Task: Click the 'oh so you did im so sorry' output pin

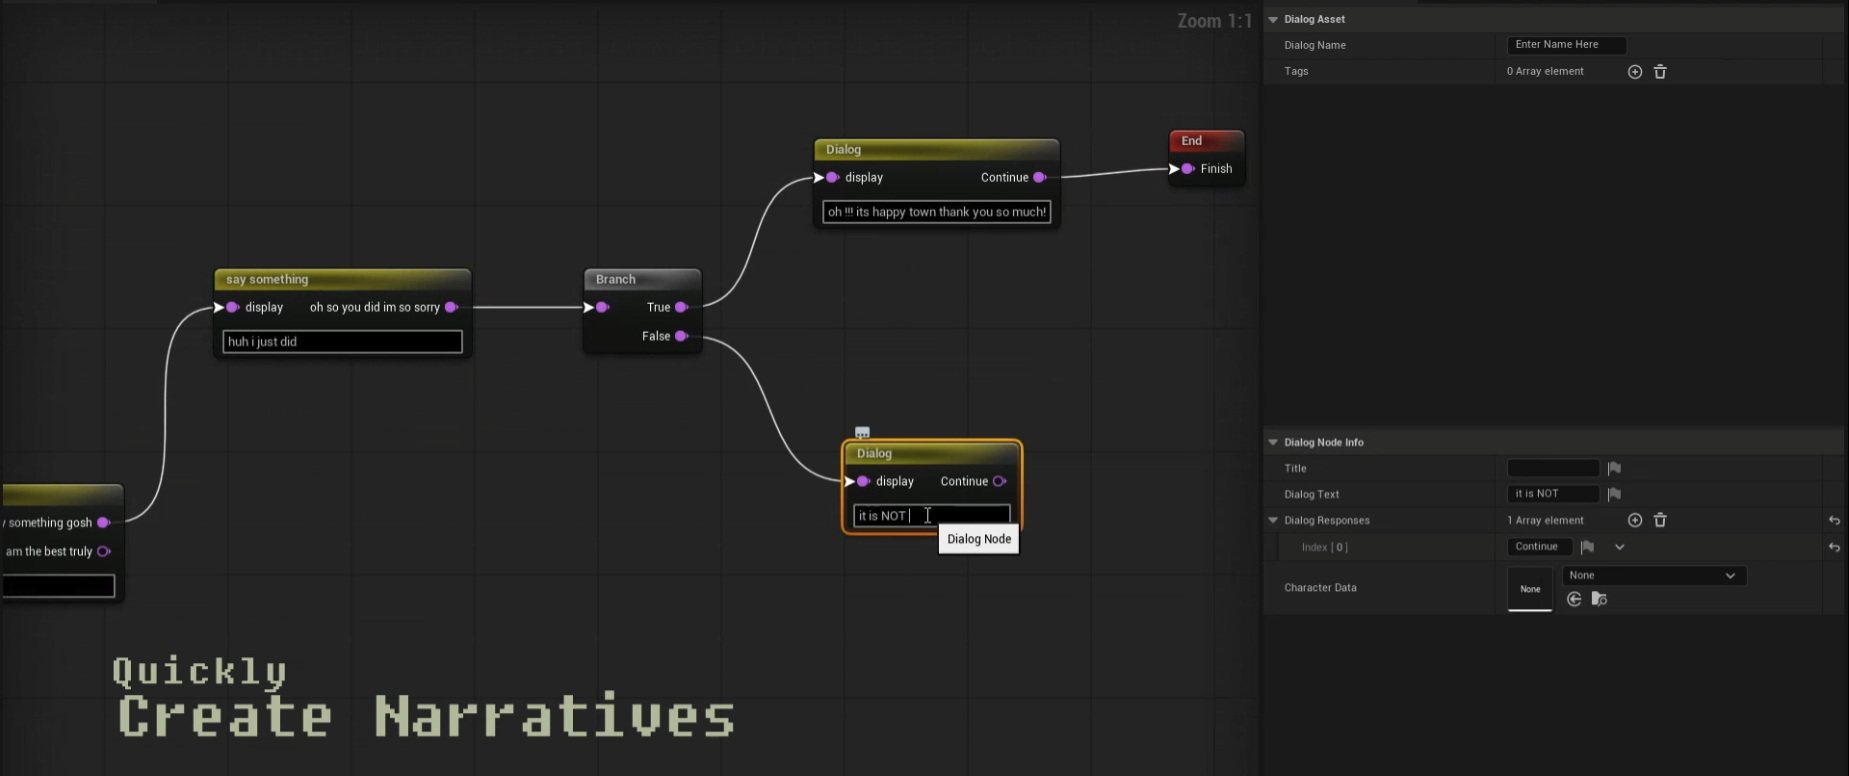Action: (451, 307)
